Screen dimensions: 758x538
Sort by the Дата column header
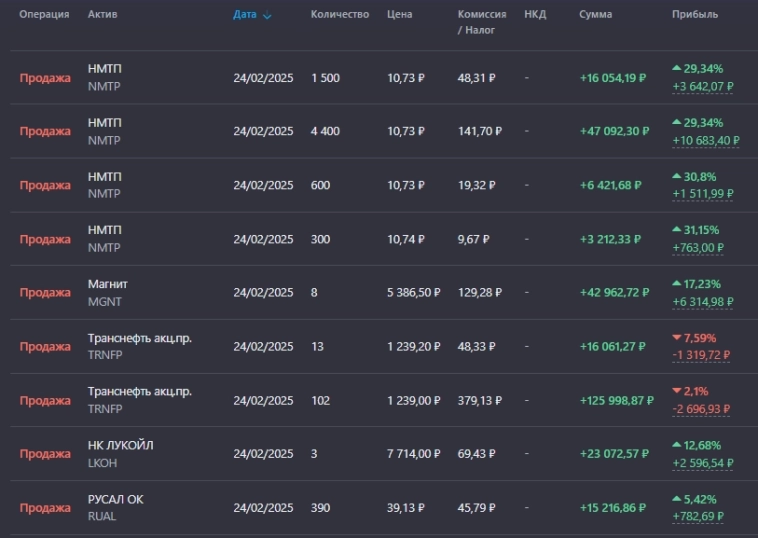pyautogui.click(x=245, y=15)
